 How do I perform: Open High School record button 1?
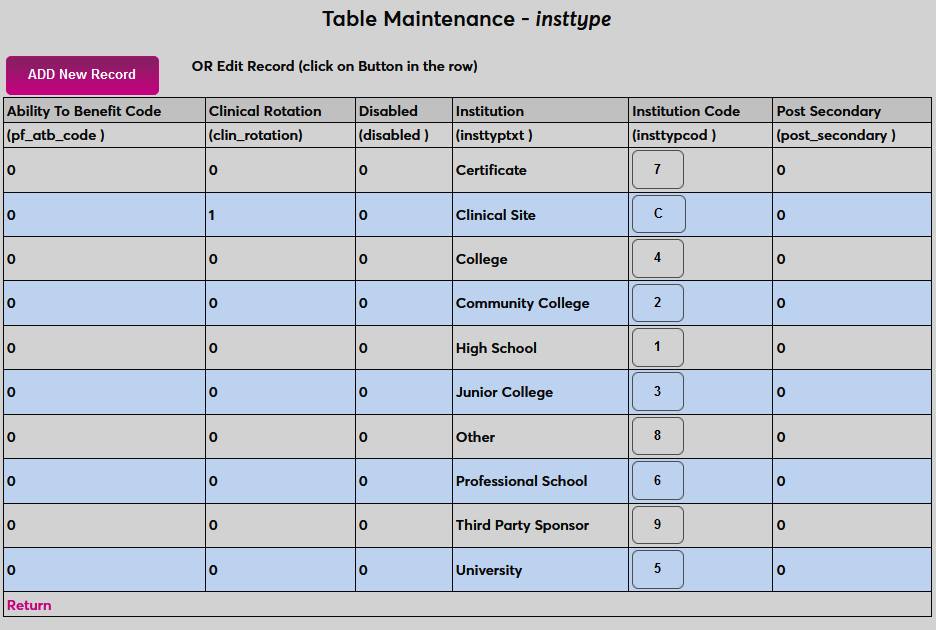pyautogui.click(x=657, y=347)
